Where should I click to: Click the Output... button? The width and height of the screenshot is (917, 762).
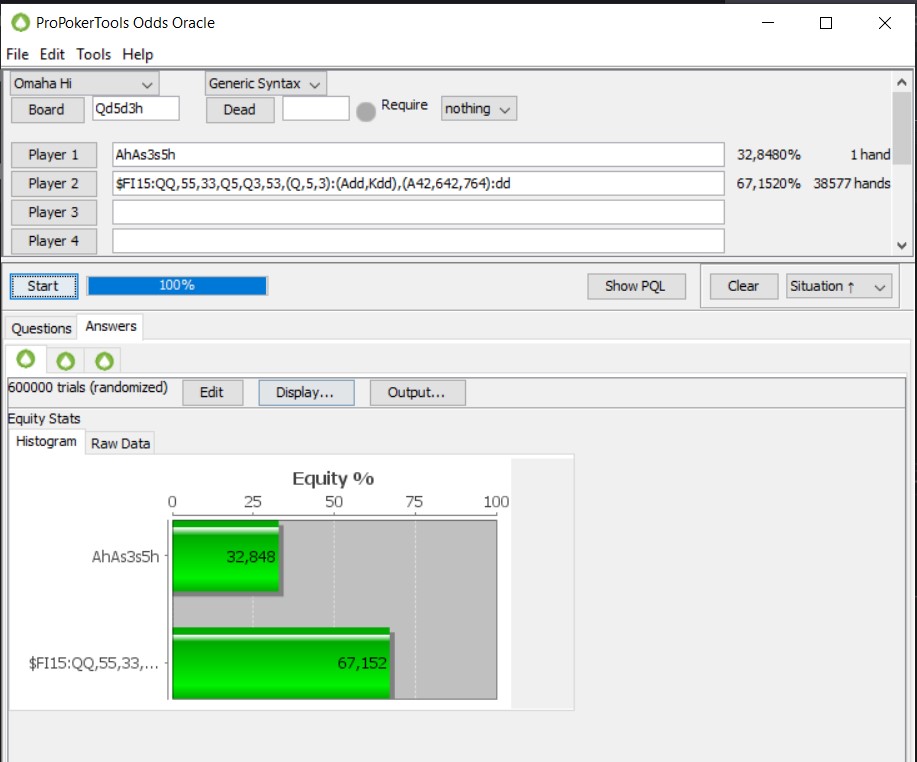[418, 392]
